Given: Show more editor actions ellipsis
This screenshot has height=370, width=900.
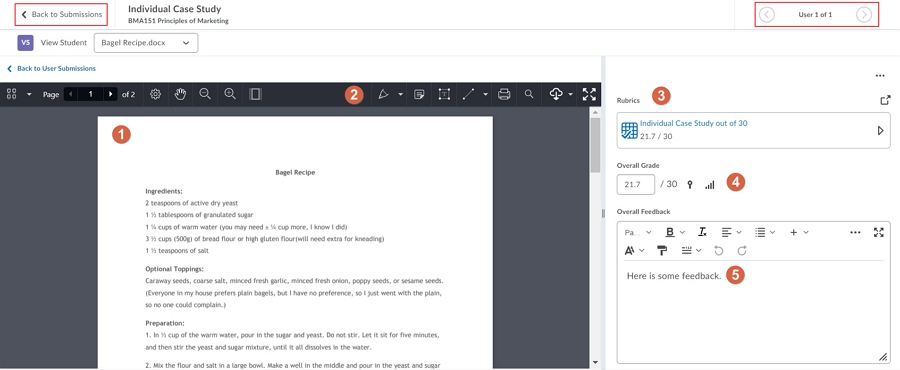Looking at the screenshot, I should pyautogui.click(x=855, y=232).
